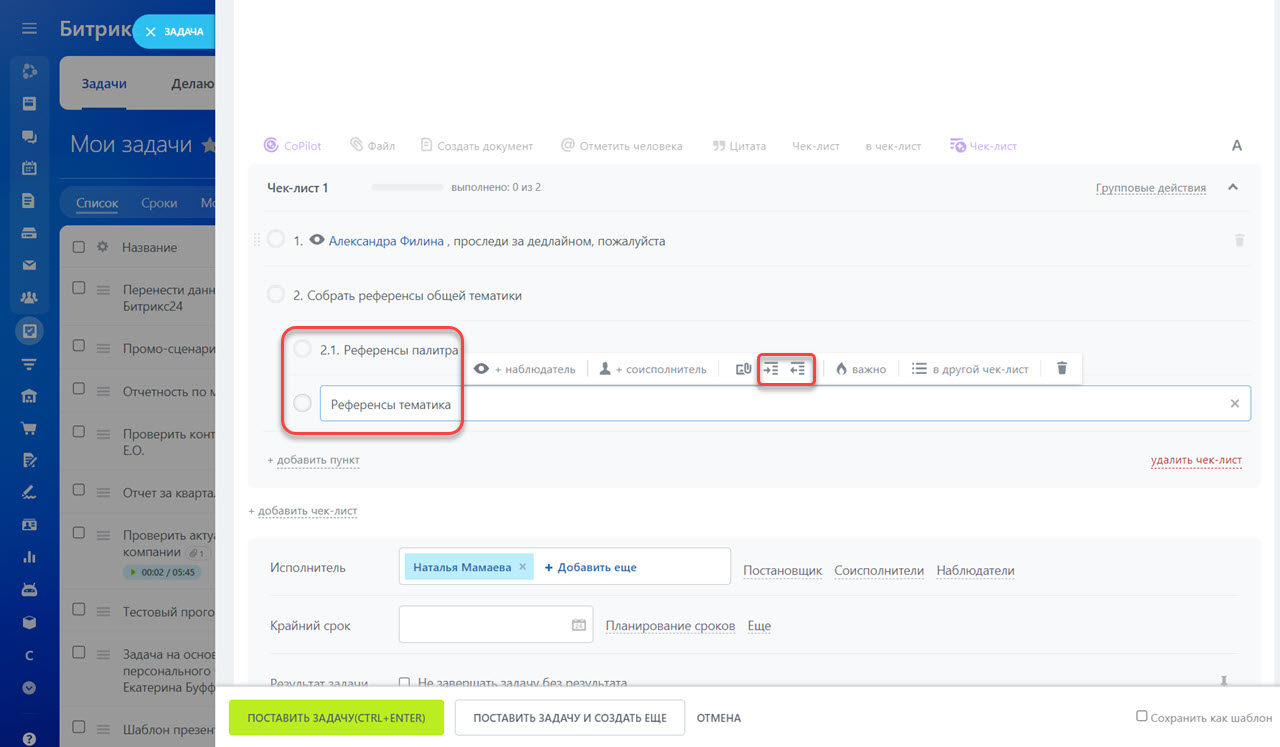1280x747 pixels.
Task: Click ОТМЕНА to cancel
Action: [719, 718]
